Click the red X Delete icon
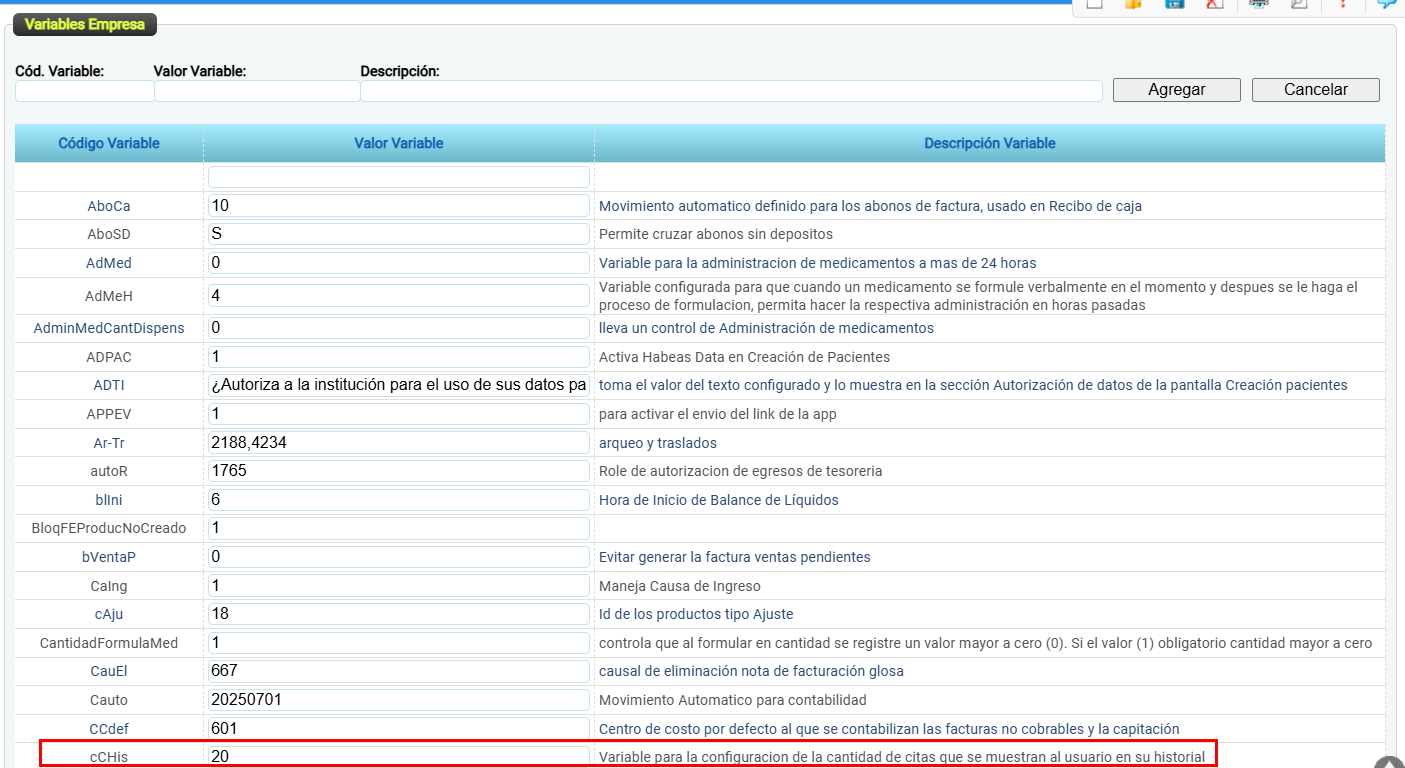1405x768 pixels. tap(1214, 4)
